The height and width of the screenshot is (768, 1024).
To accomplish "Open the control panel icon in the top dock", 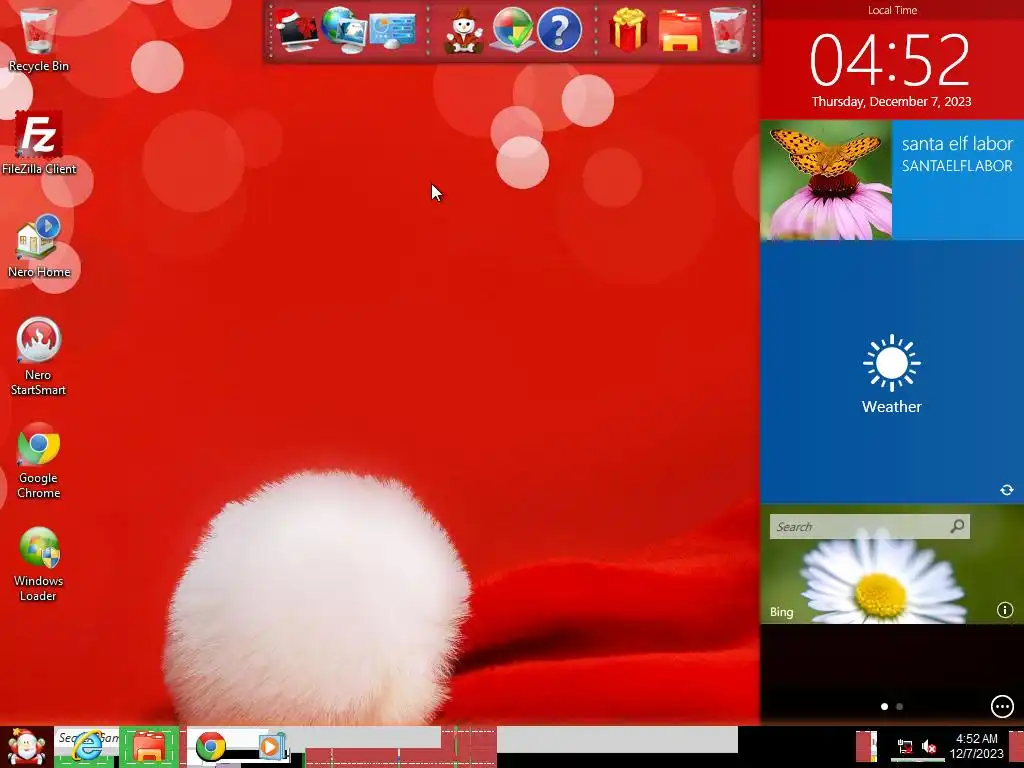I will coord(392,31).
